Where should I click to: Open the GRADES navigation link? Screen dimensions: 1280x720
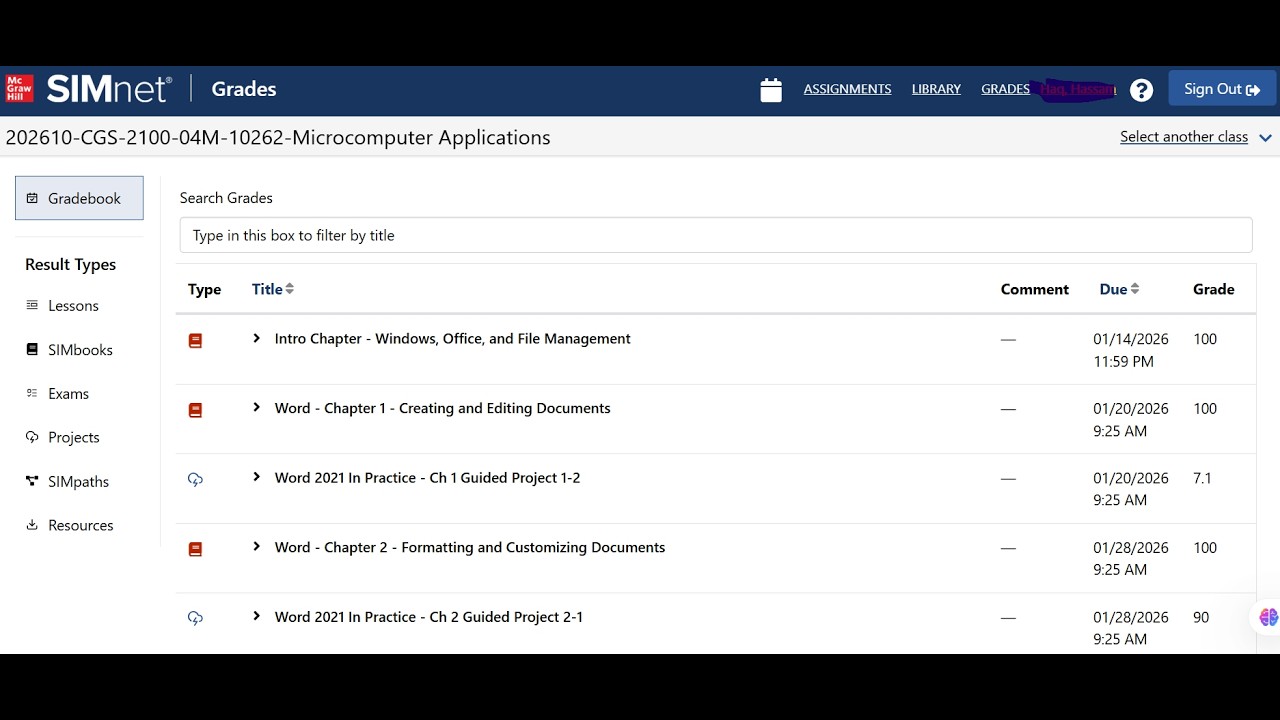click(x=1005, y=89)
